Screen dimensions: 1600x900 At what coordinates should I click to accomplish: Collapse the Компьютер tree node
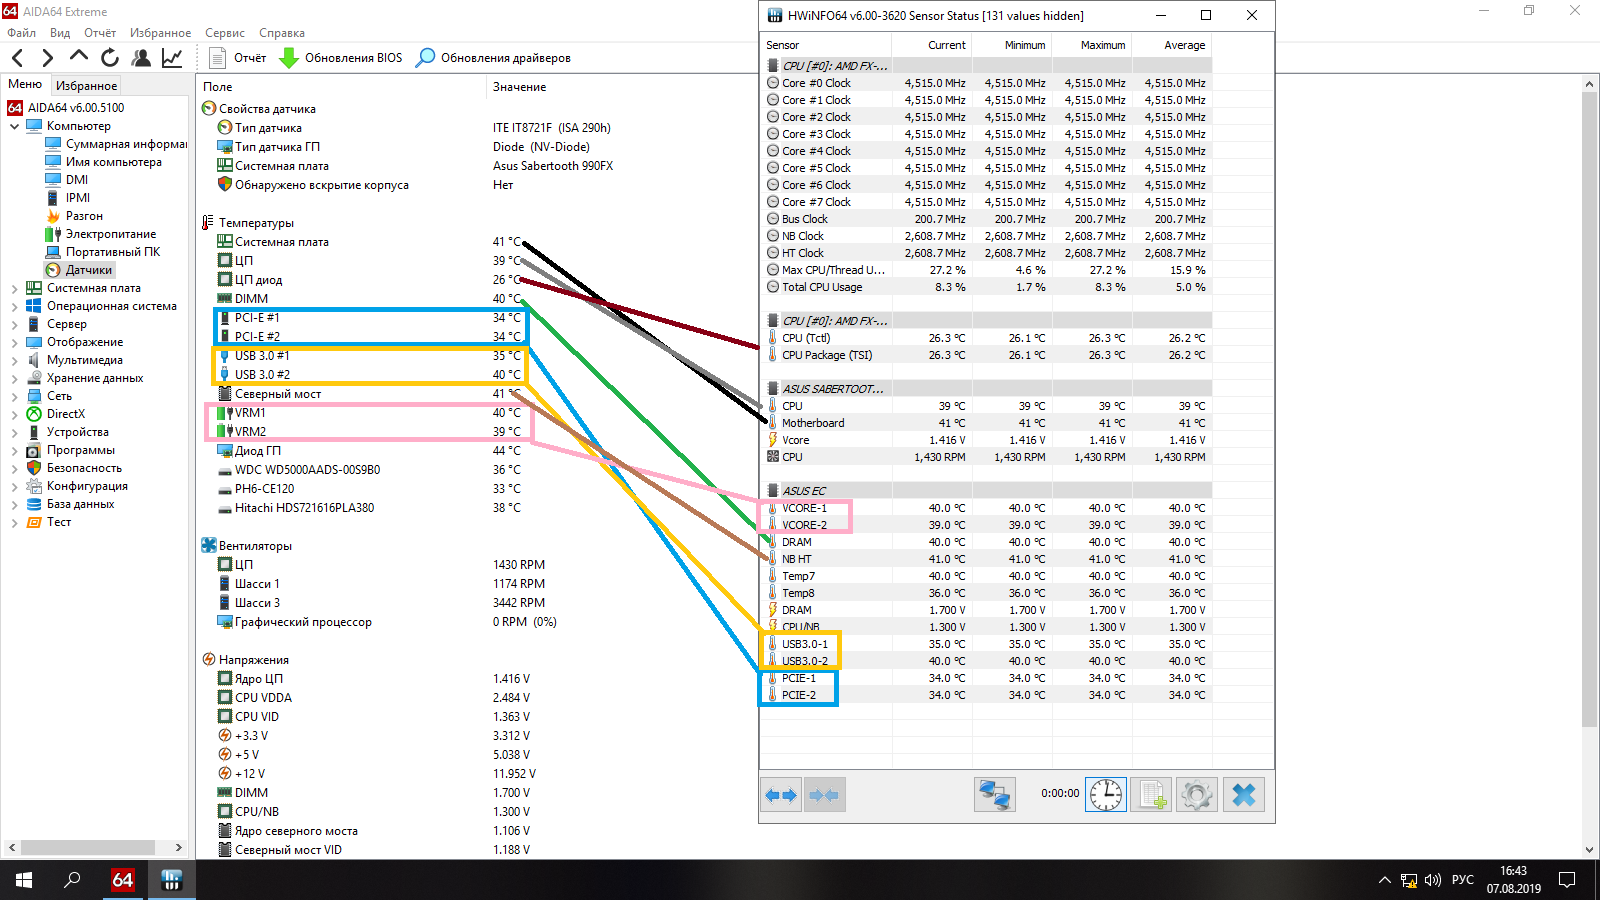[14, 126]
